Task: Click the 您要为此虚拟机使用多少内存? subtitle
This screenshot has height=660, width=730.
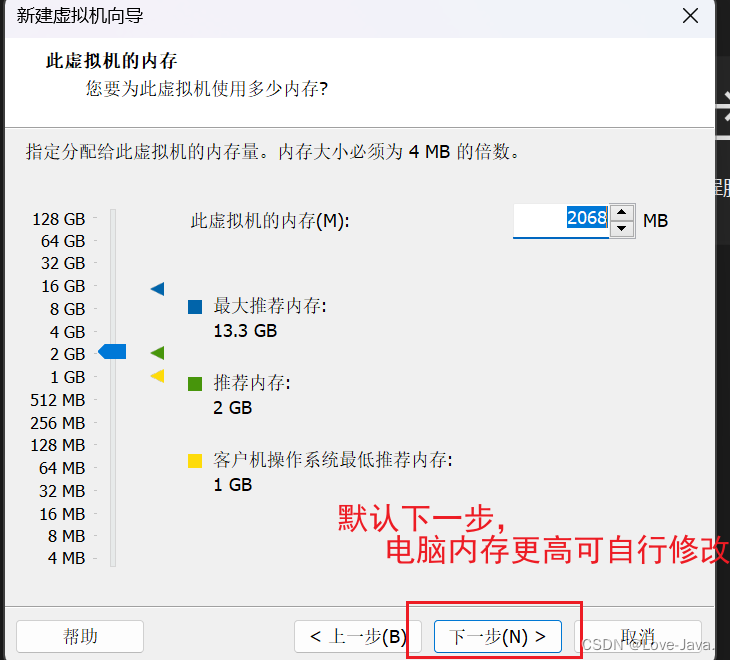Action: tap(207, 88)
